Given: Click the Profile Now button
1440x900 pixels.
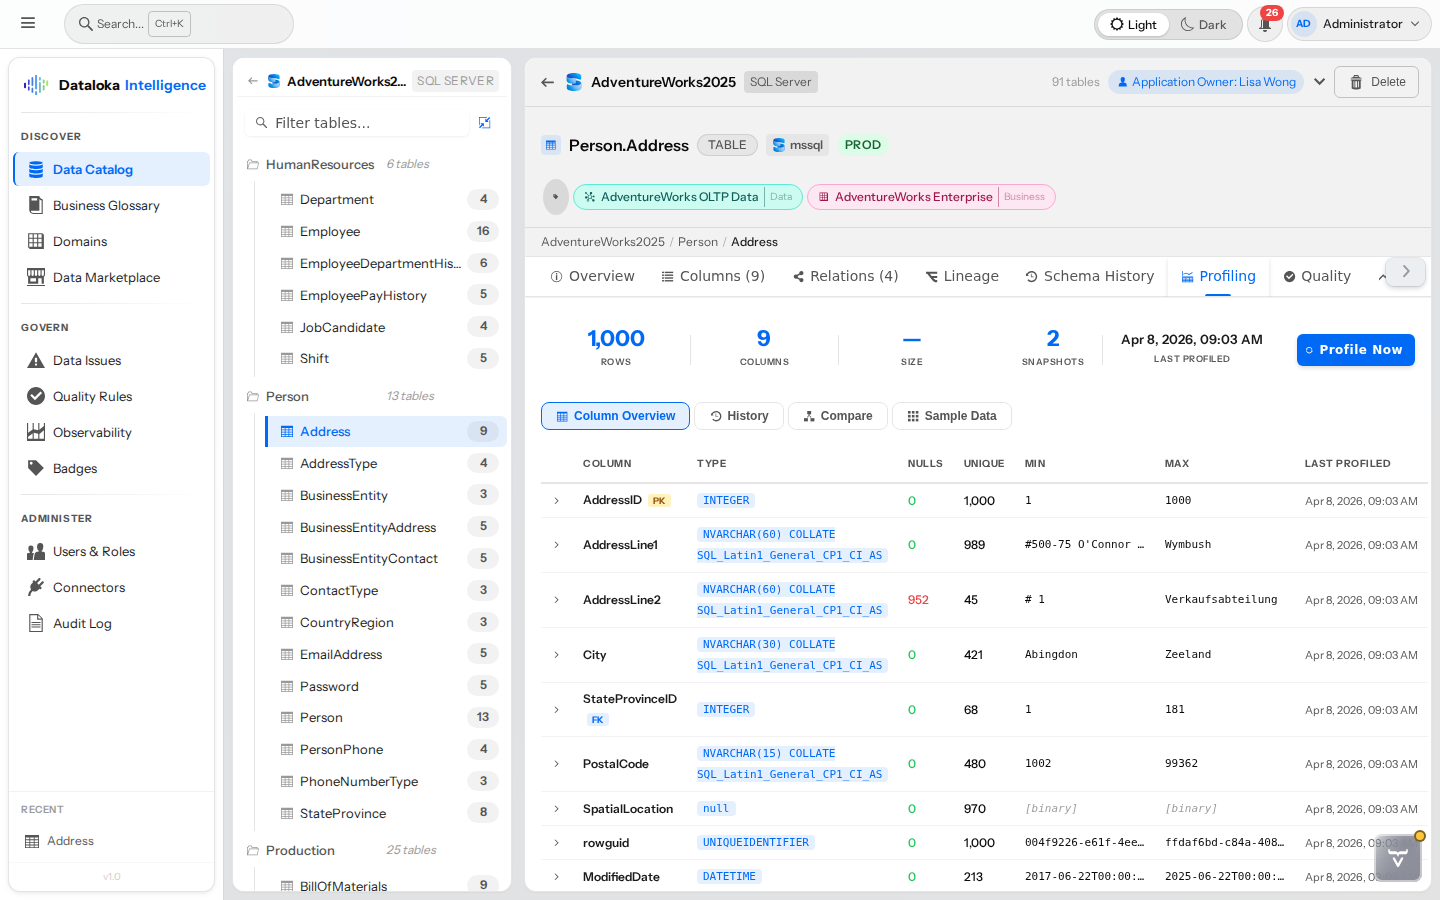Looking at the screenshot, I should tap(1355, 350).
